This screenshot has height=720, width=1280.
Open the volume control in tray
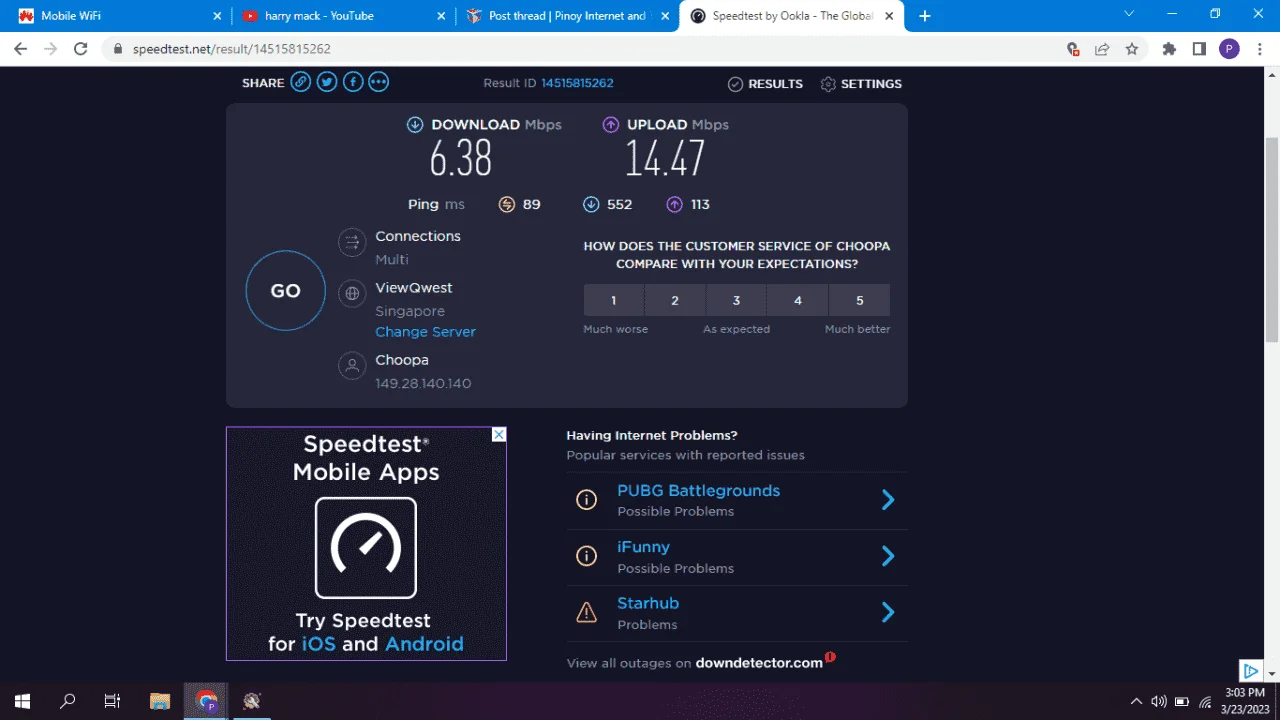1159,702
